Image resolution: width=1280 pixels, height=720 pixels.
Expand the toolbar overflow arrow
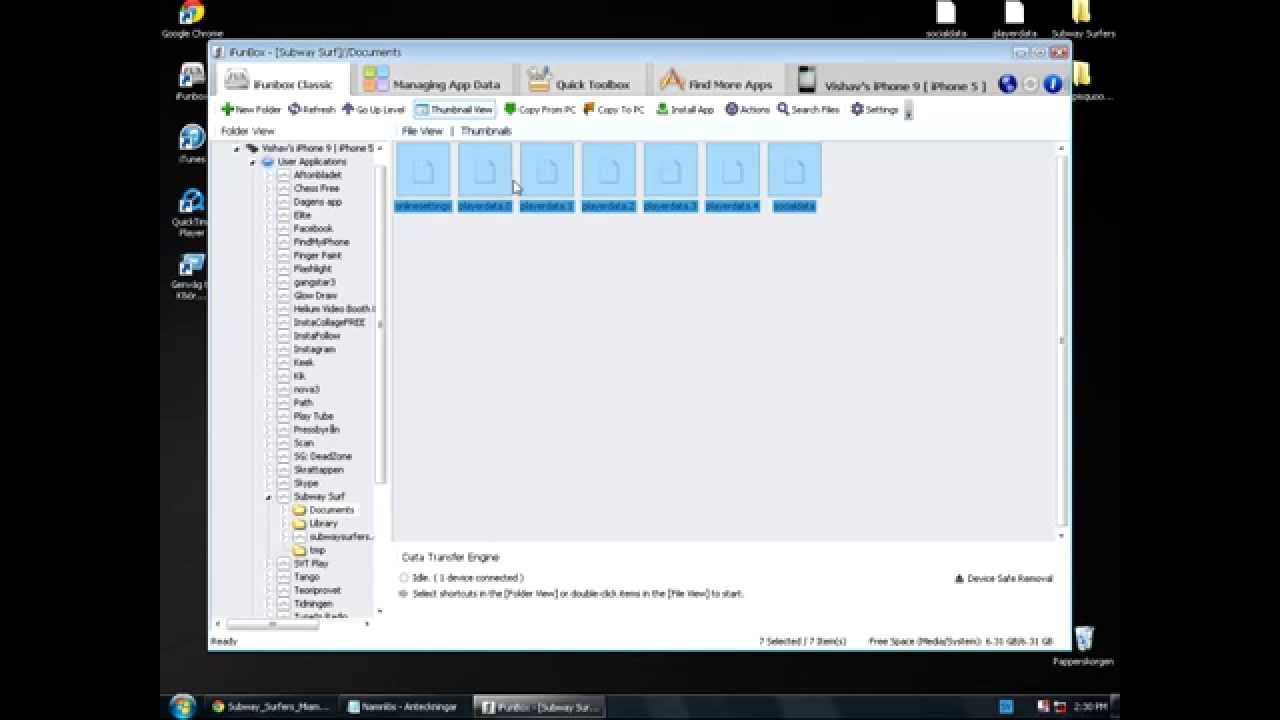point(908,111)
